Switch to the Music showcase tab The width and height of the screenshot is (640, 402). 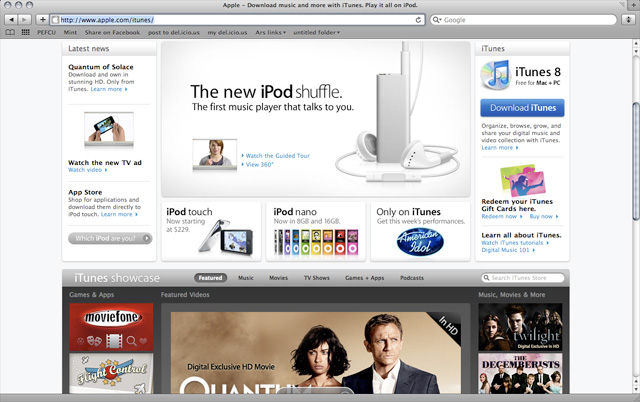(x=246, y=278)
